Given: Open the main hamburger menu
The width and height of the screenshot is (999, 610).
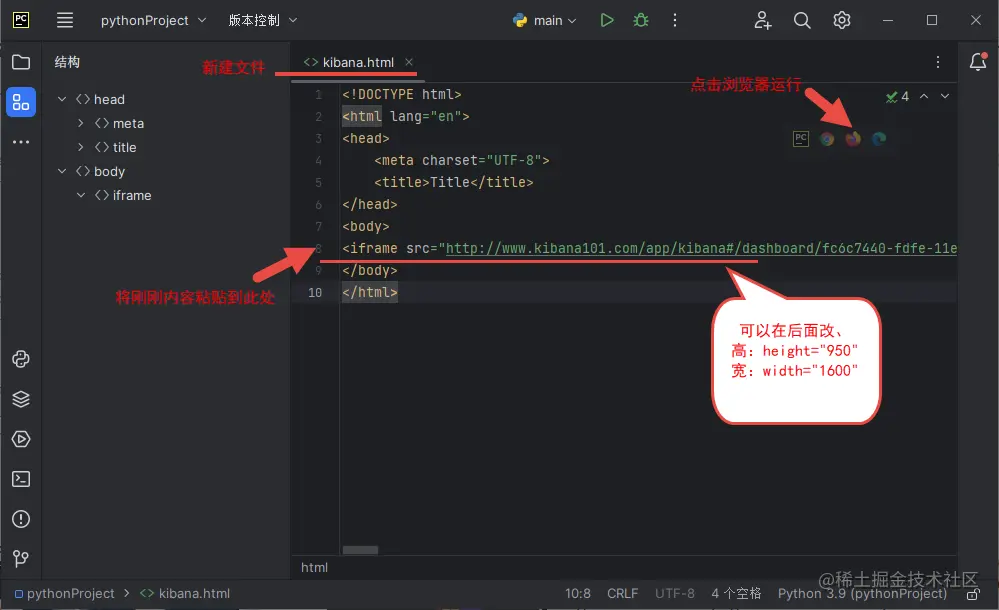Looking at the screenshot, I should pyautogui.click(x=65, y=20).
